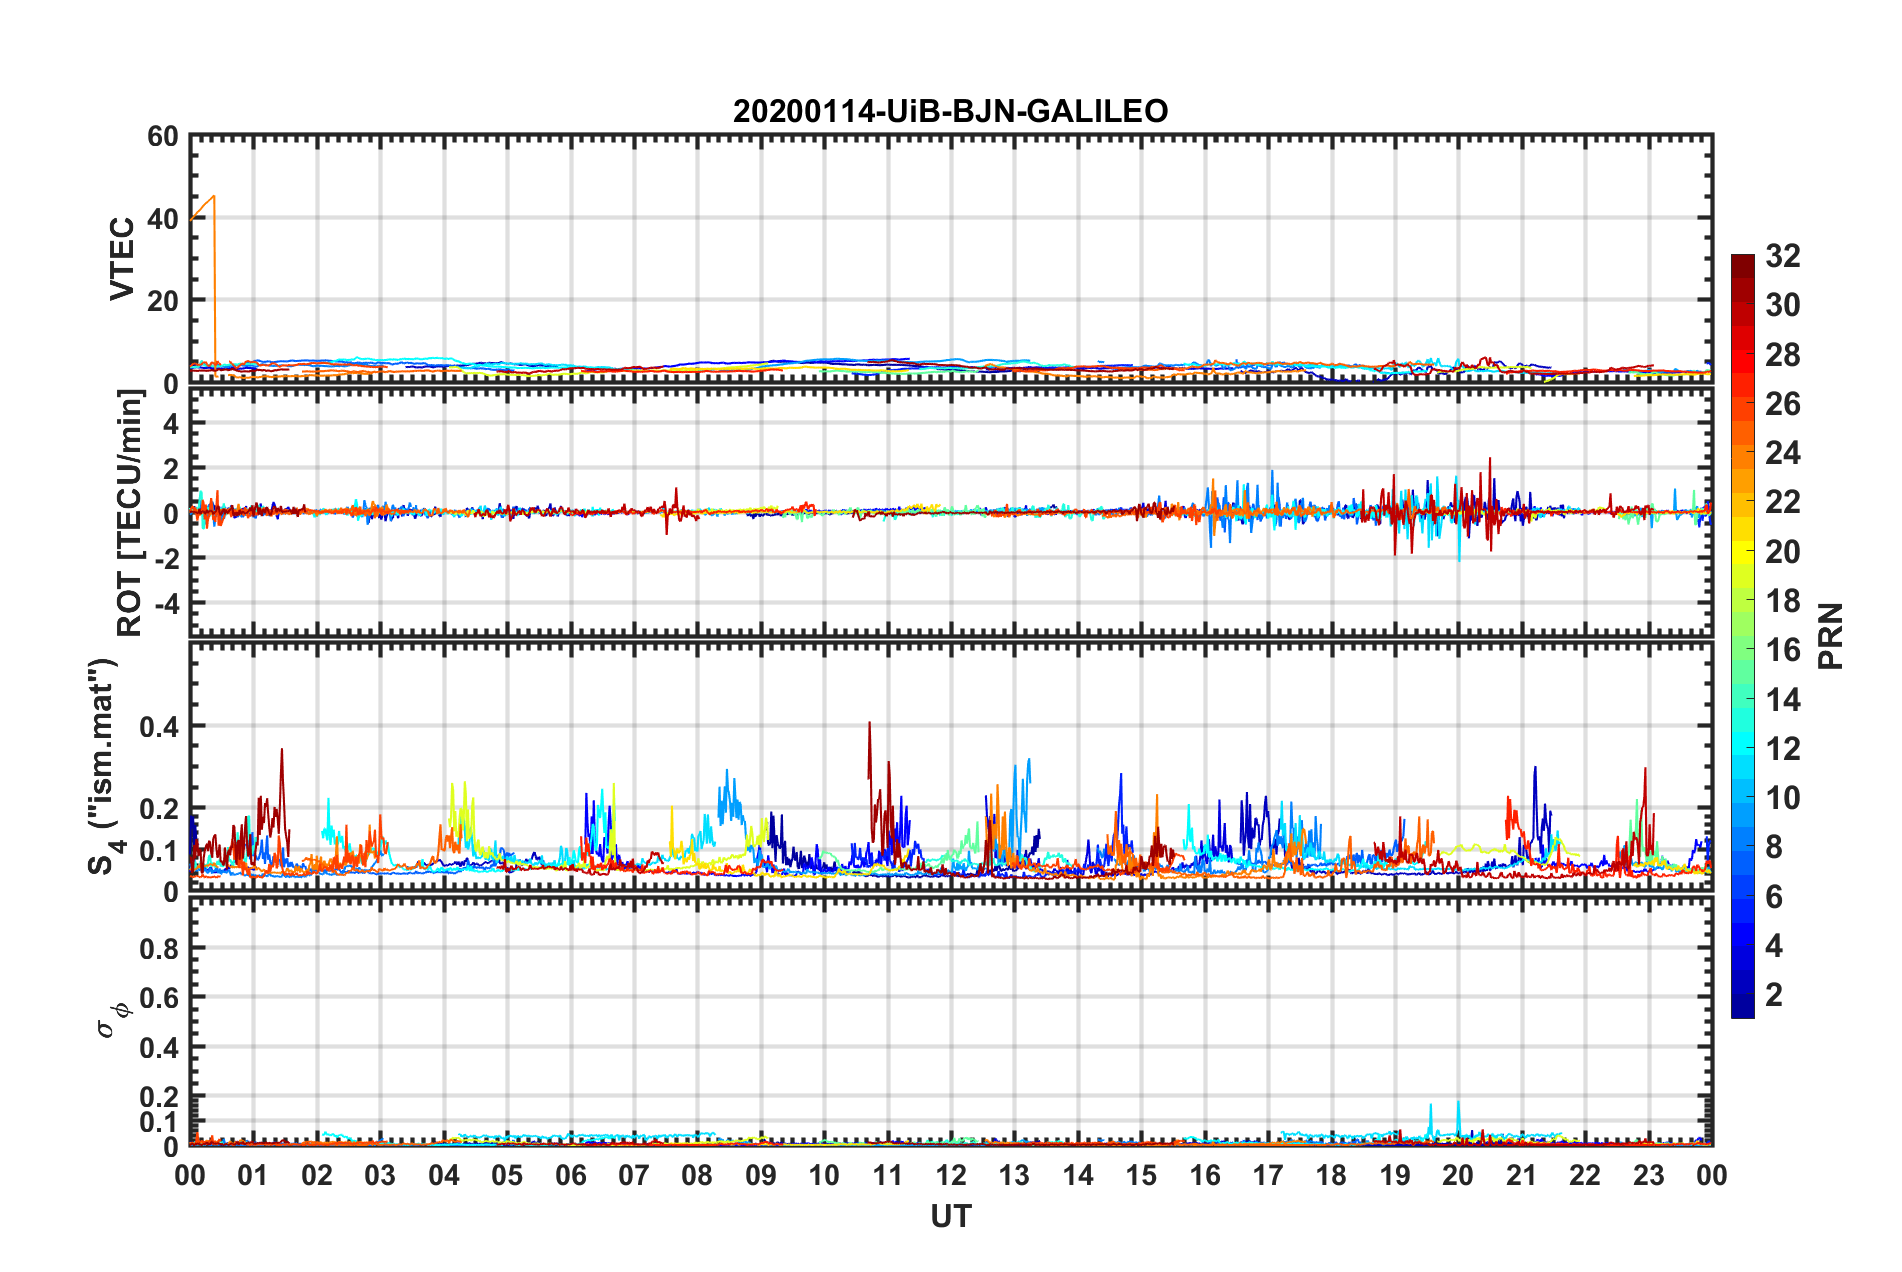Click the PRN colorbar tick label 4
1902x1272 pixels.
click(x=1774, y=946)
